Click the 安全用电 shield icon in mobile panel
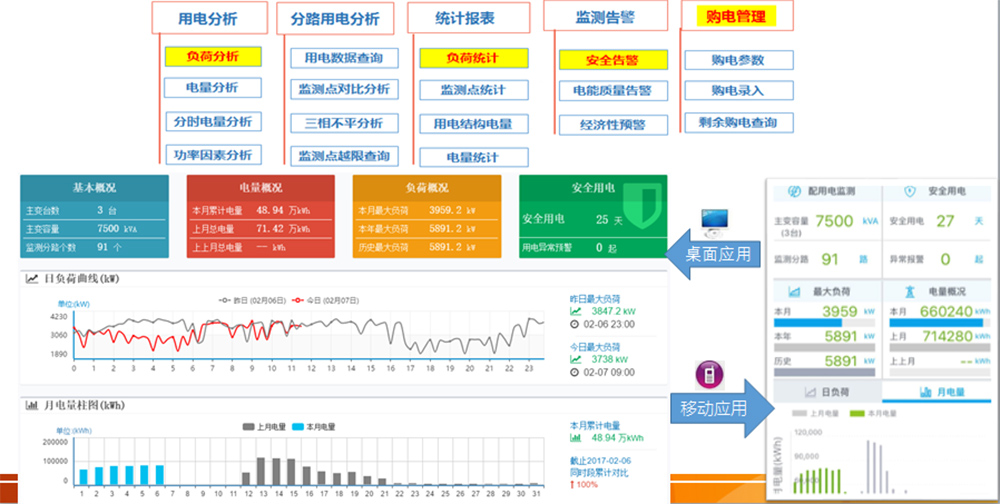 911,191
